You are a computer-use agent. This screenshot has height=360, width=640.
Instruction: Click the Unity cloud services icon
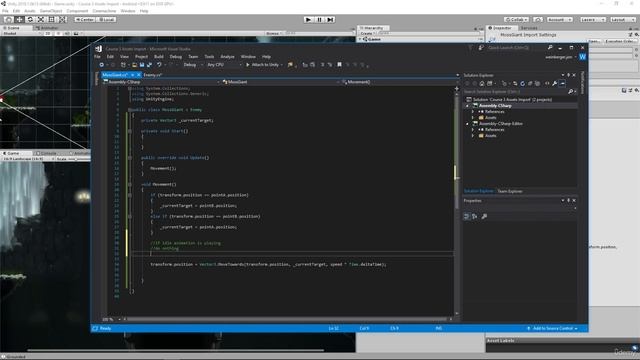[538, 19]
